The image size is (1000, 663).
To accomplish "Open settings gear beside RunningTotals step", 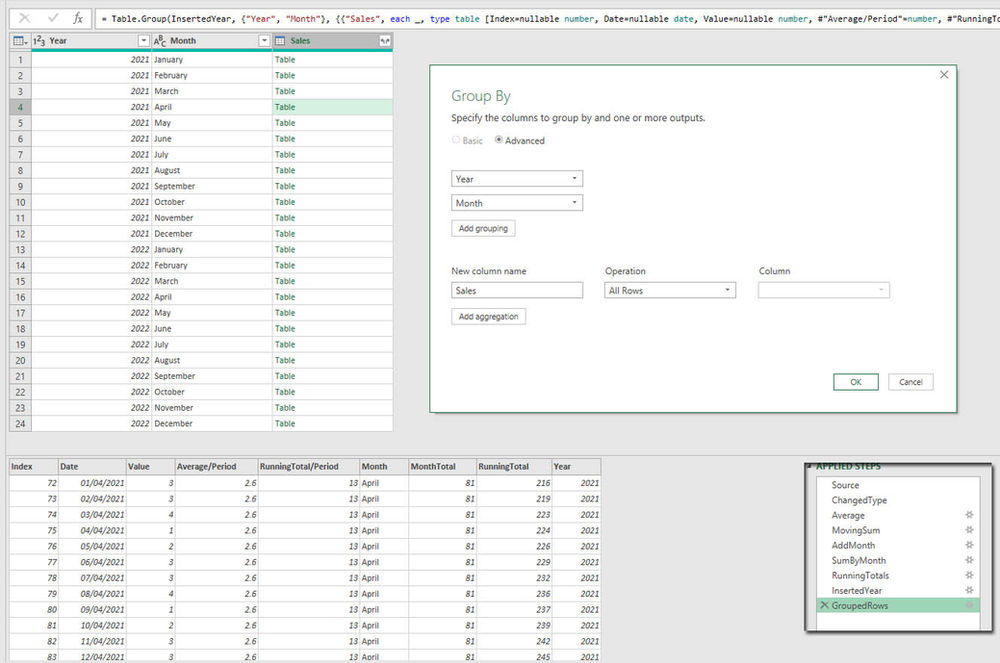I will (968, 576).
